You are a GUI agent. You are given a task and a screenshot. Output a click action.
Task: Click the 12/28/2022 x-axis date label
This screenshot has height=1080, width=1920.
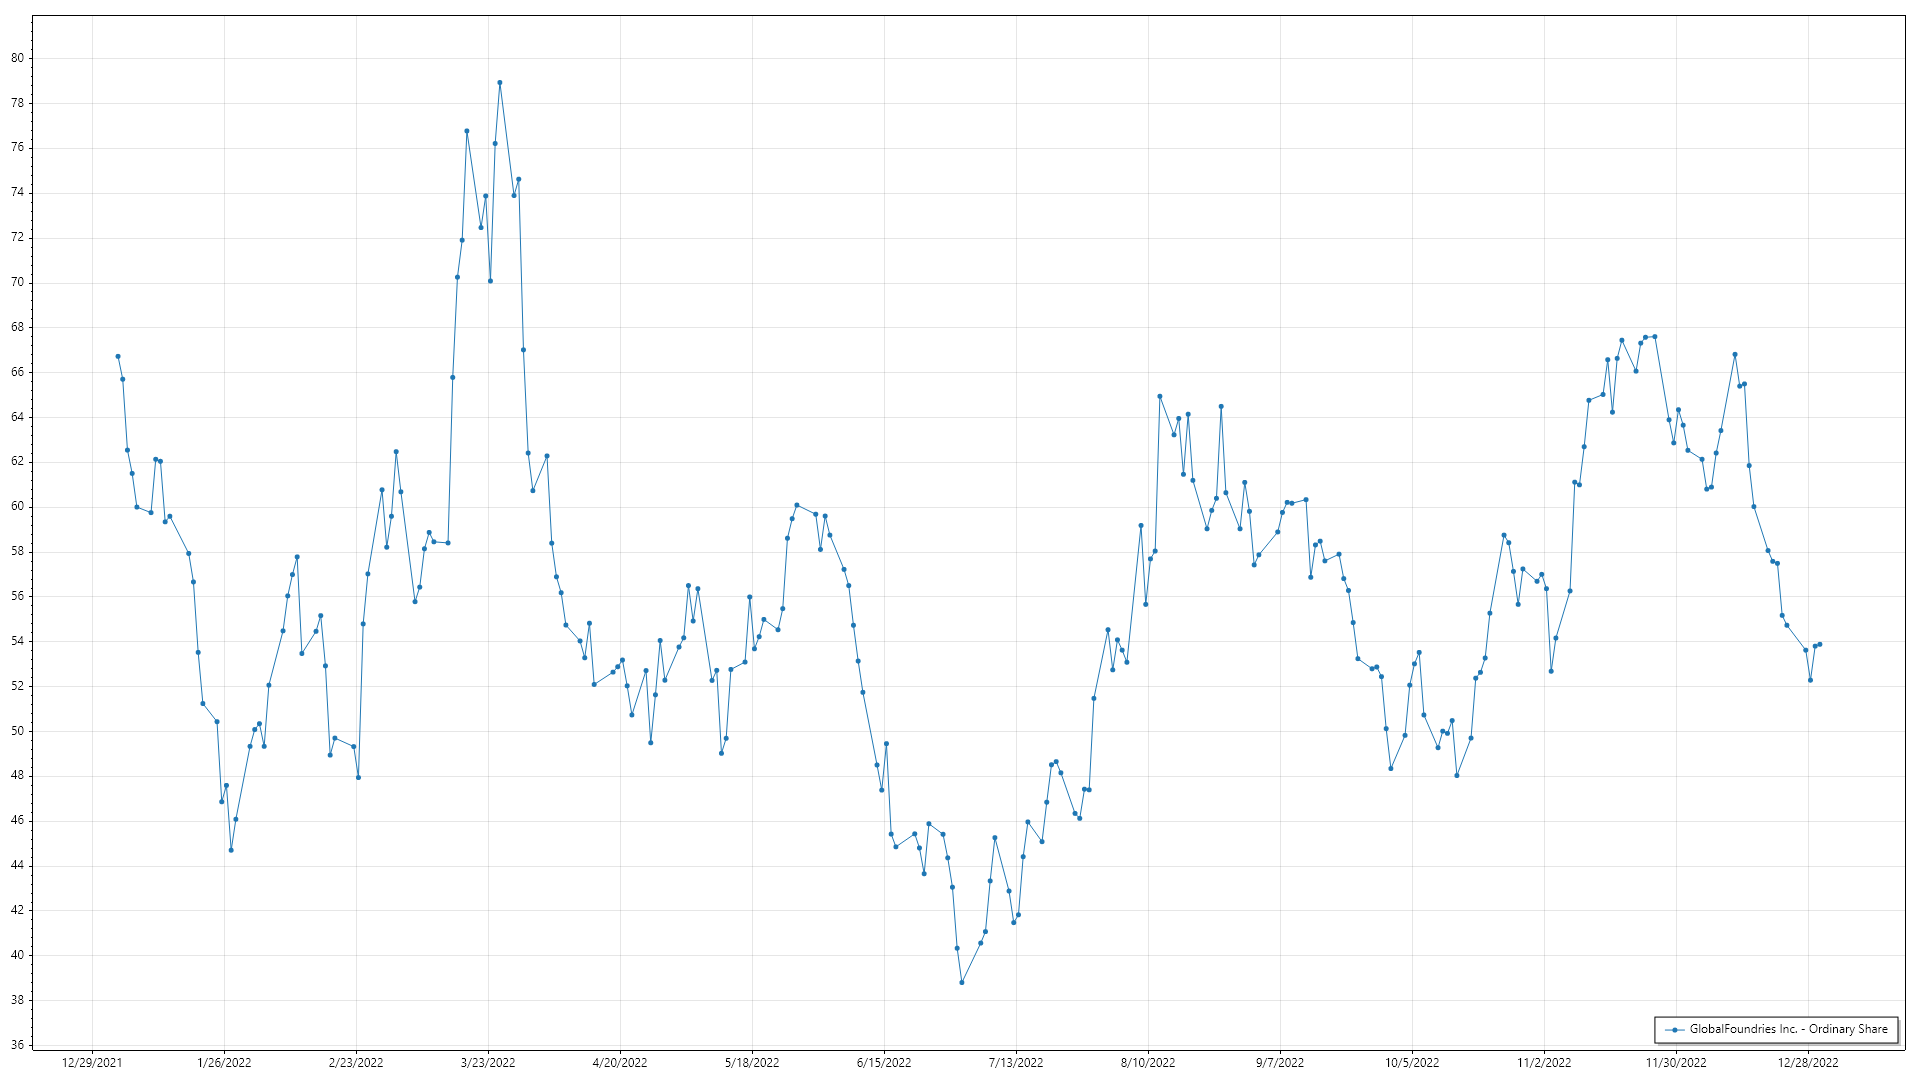coord(1808,1063)
